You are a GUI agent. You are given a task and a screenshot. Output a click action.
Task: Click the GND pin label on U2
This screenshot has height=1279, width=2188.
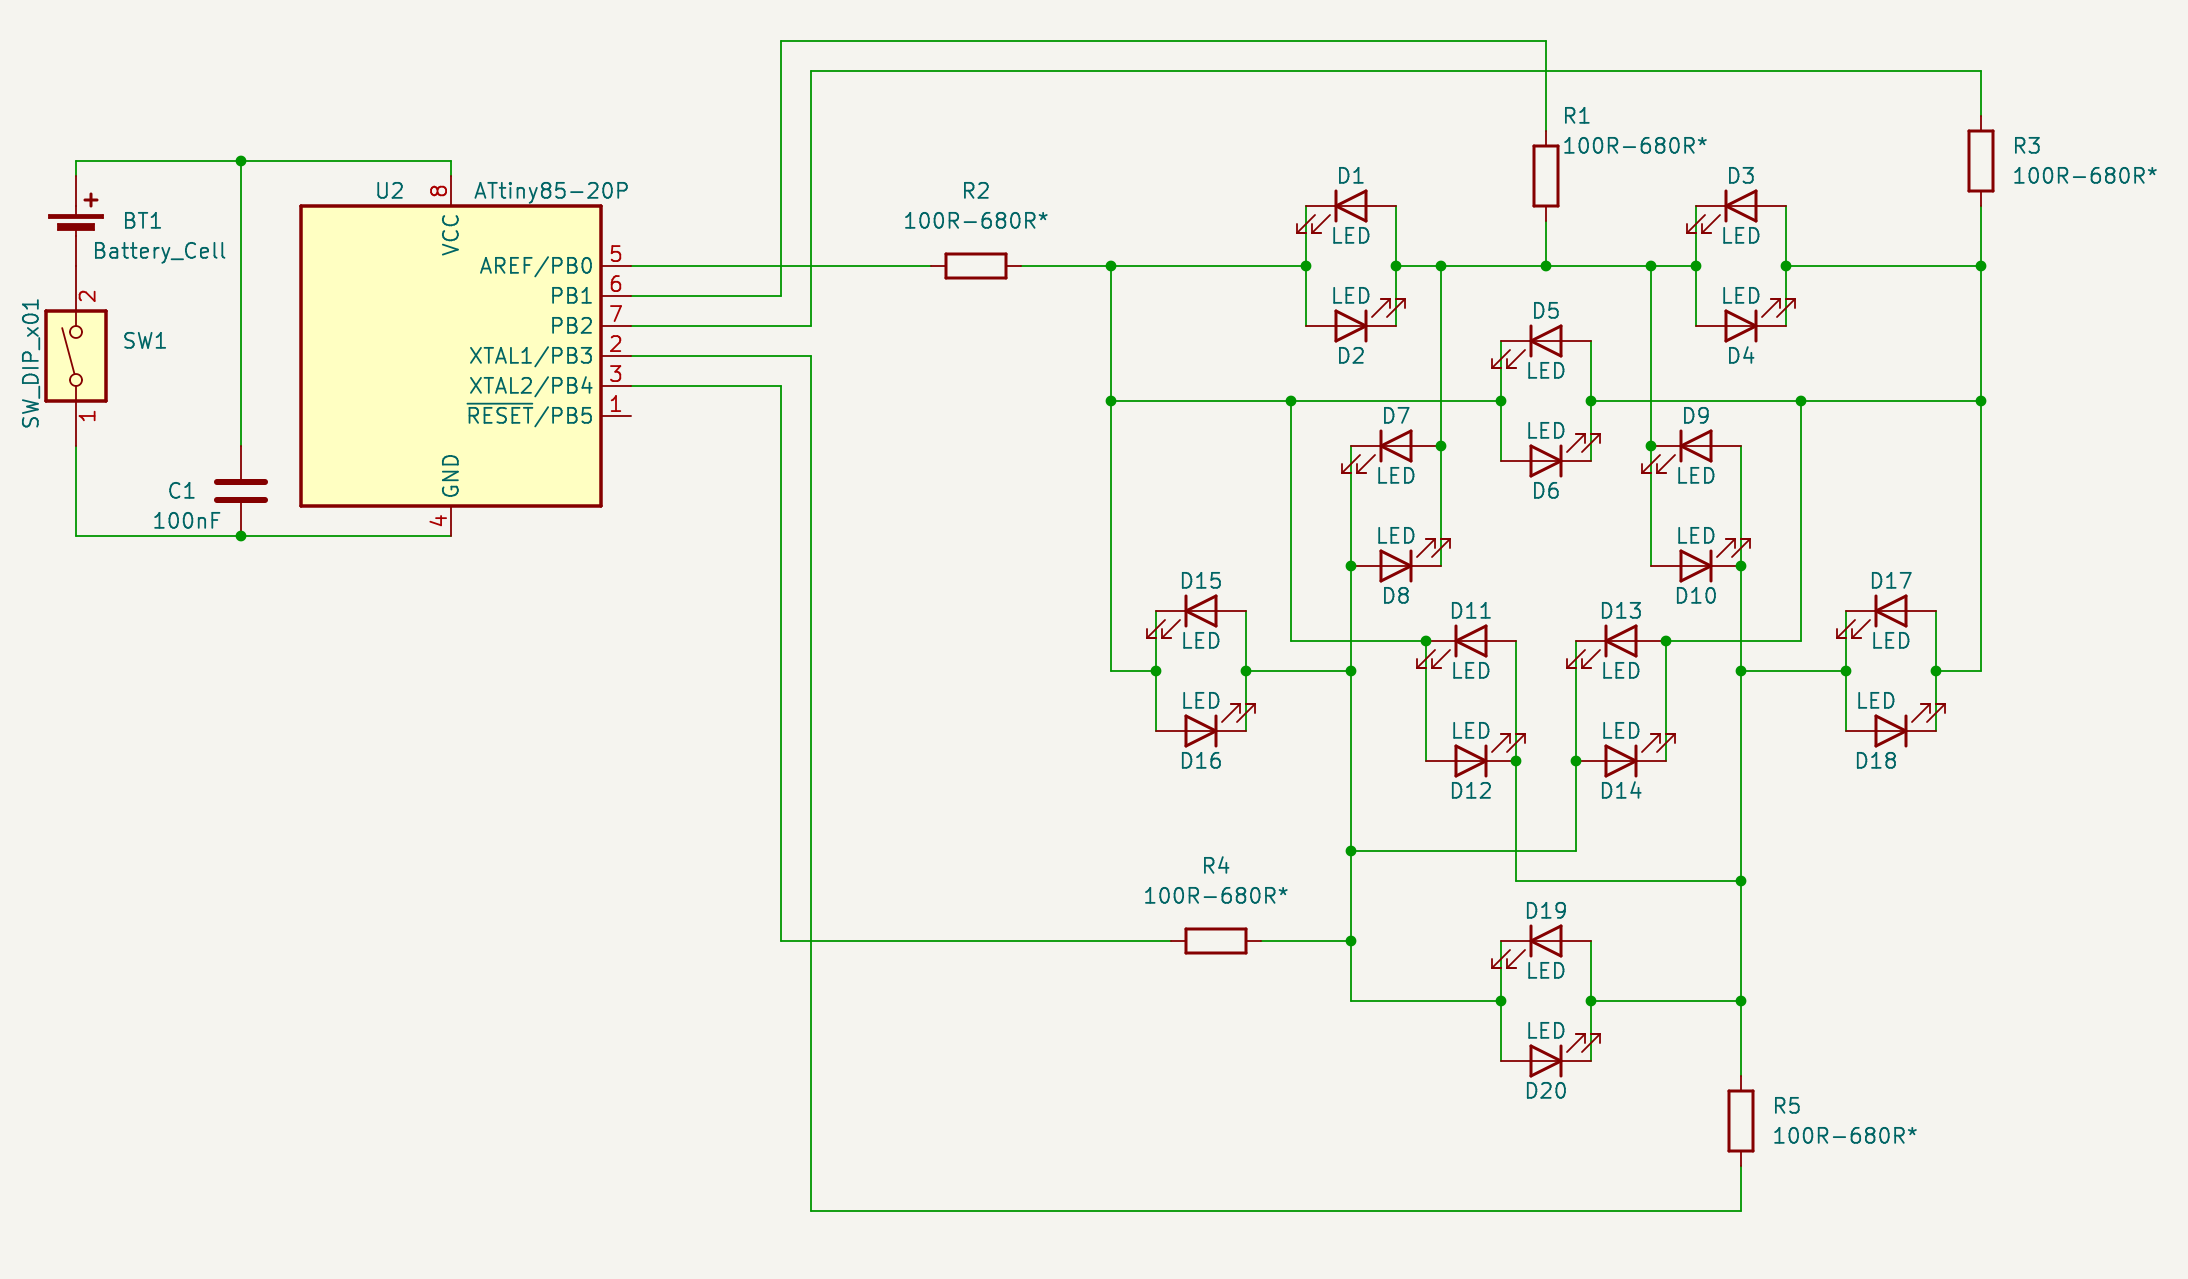(451, 476)
